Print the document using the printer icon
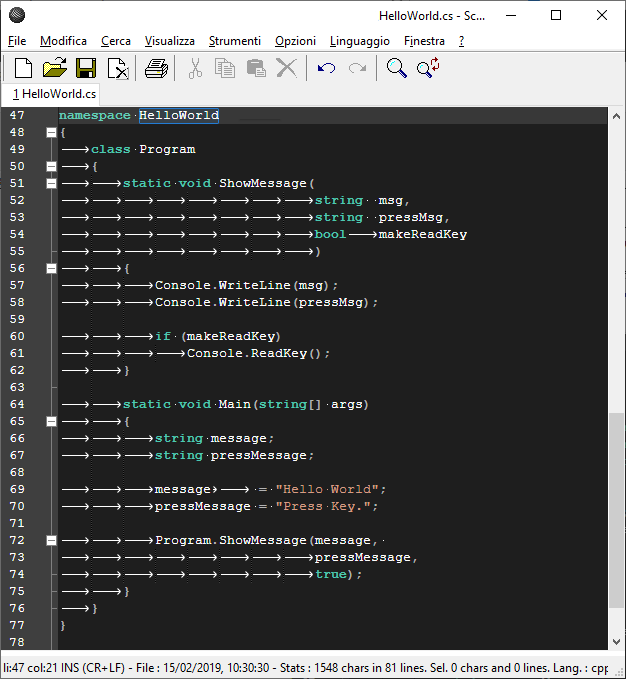The image size is (626, 679). [x=156, y=68]
